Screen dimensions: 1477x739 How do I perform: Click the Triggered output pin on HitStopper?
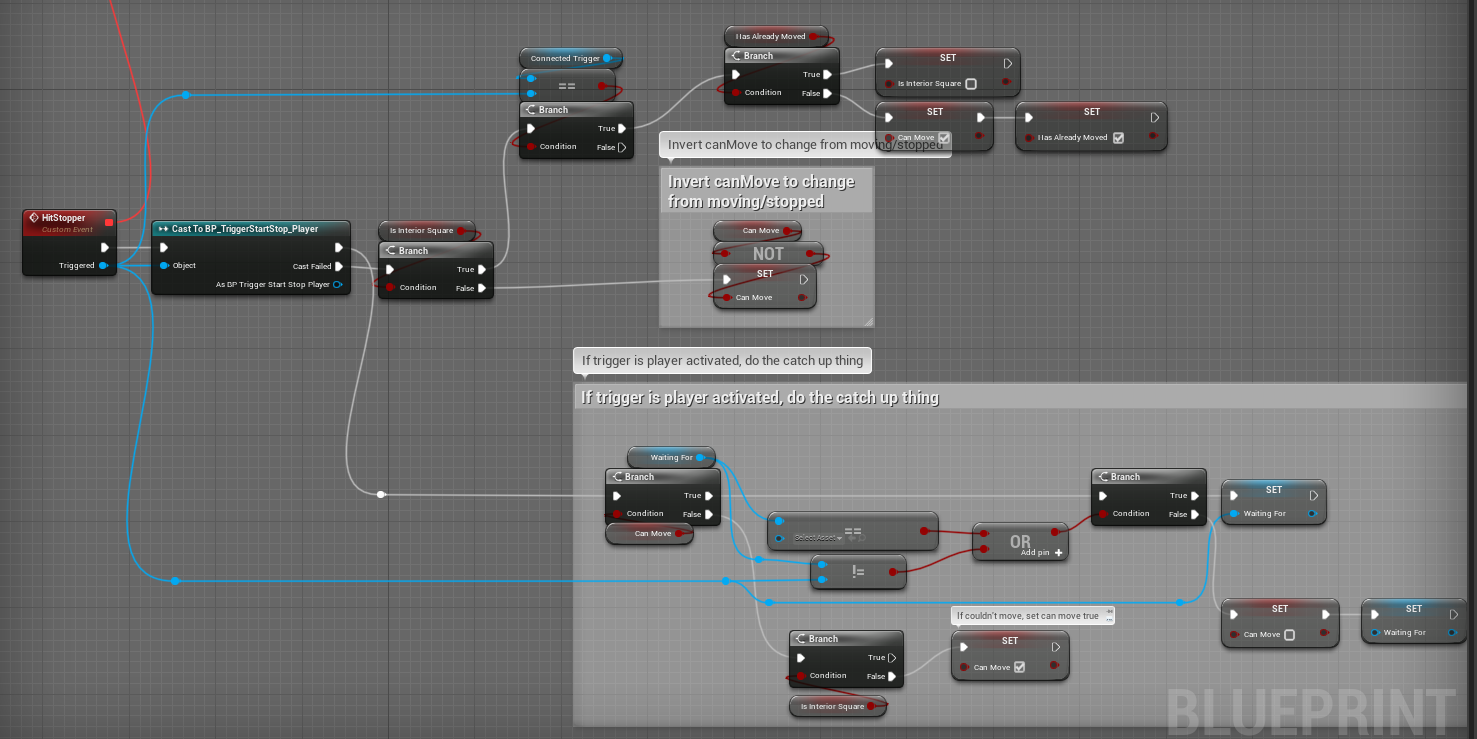tap(104, 265)
